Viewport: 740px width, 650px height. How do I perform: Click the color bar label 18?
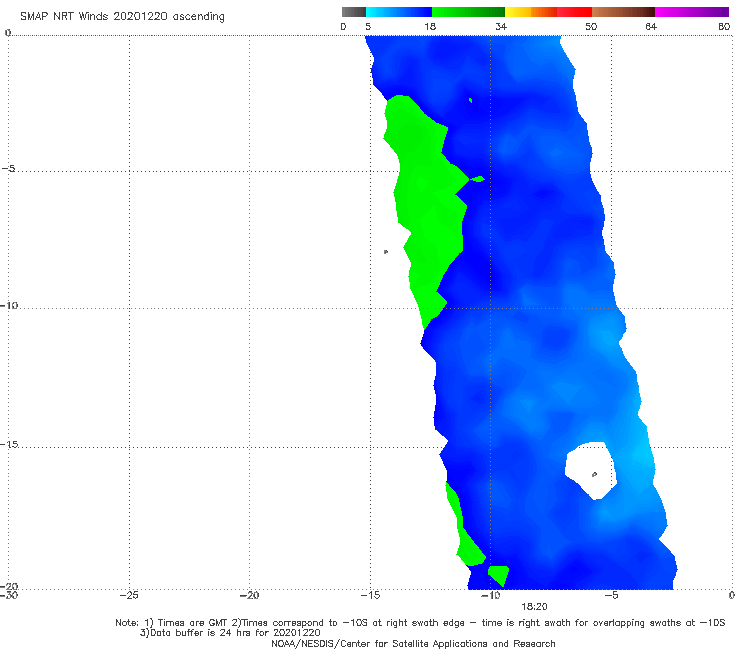(430, 27)
